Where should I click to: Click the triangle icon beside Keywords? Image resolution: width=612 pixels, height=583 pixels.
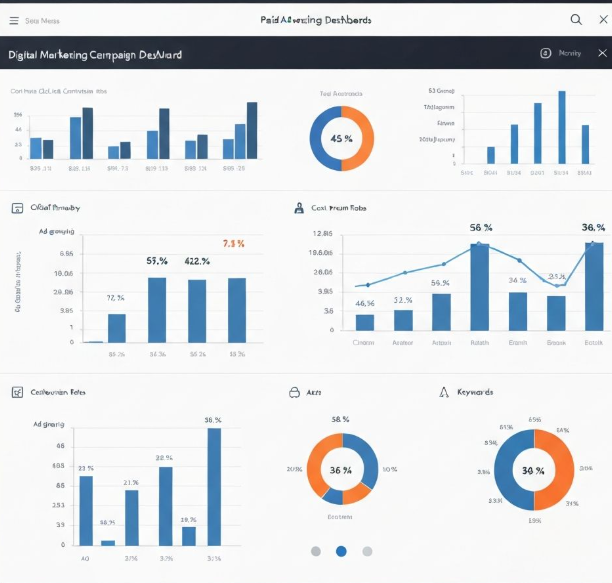444,392
